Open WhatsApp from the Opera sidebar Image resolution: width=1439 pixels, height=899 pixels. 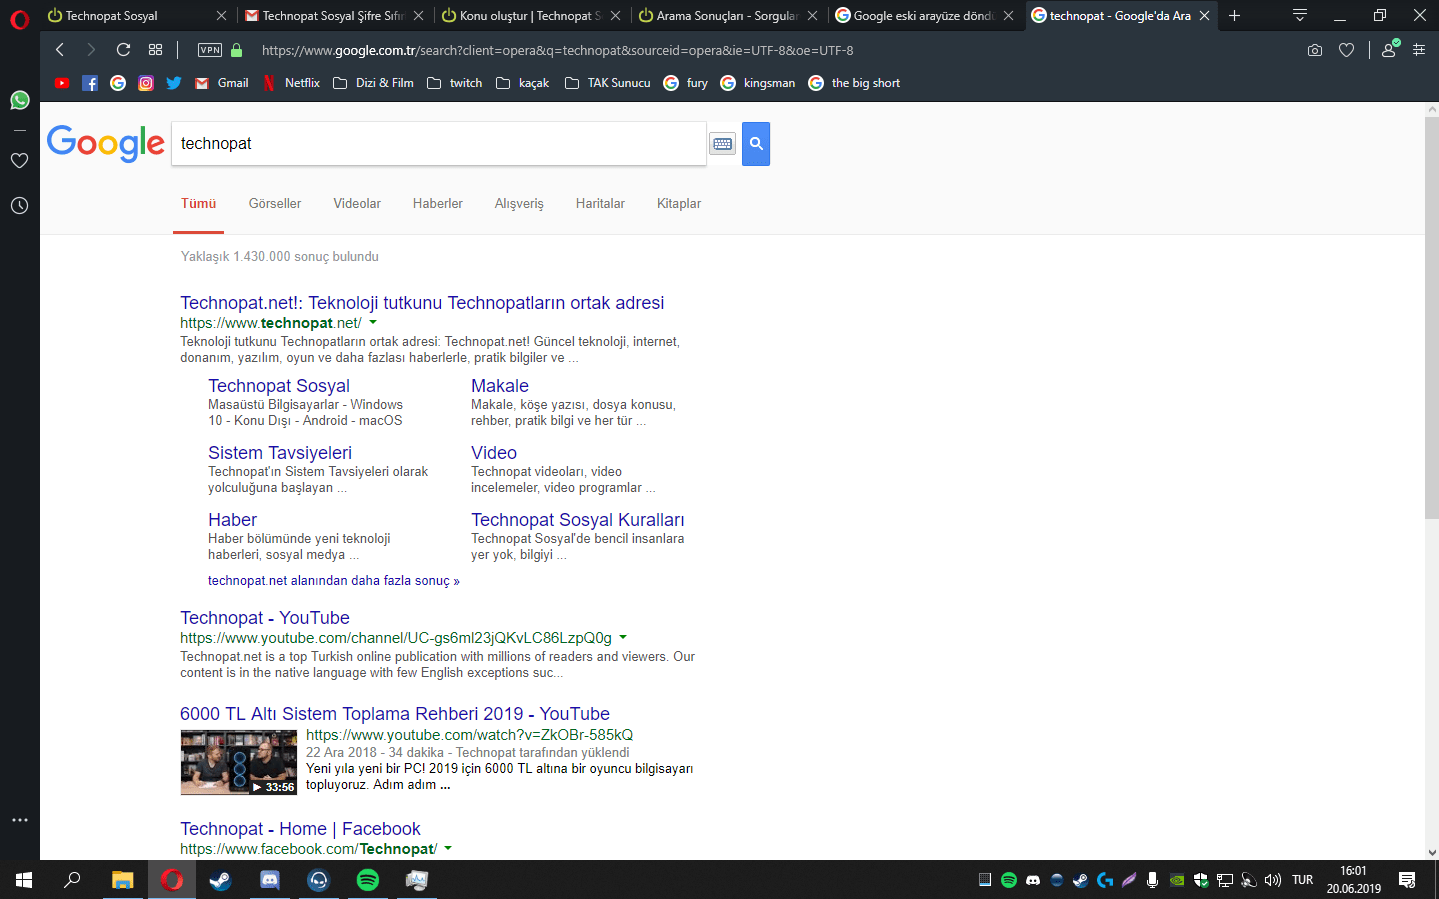point(19,101)
